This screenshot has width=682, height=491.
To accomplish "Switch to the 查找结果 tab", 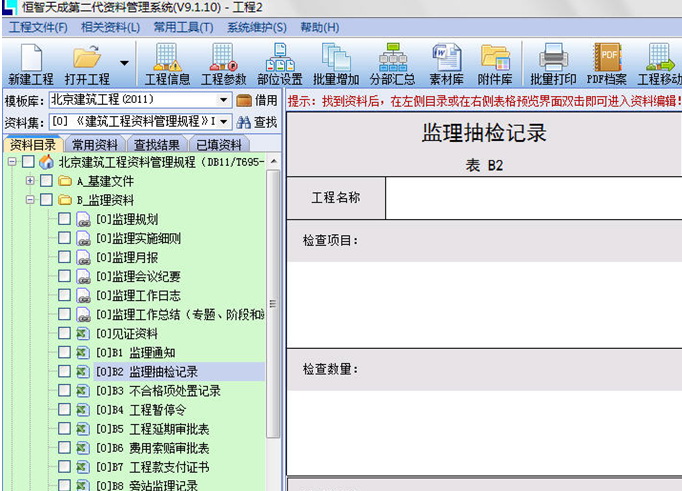I will click(157, 144).
